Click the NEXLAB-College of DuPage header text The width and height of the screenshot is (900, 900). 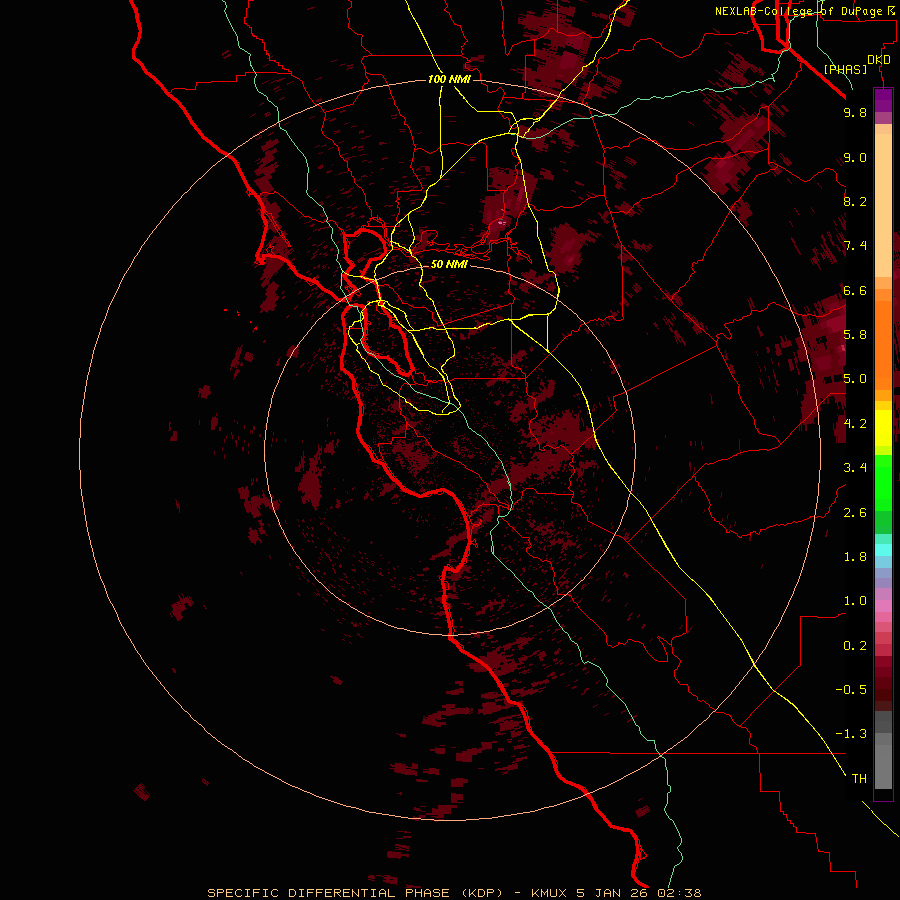point(798,11)
